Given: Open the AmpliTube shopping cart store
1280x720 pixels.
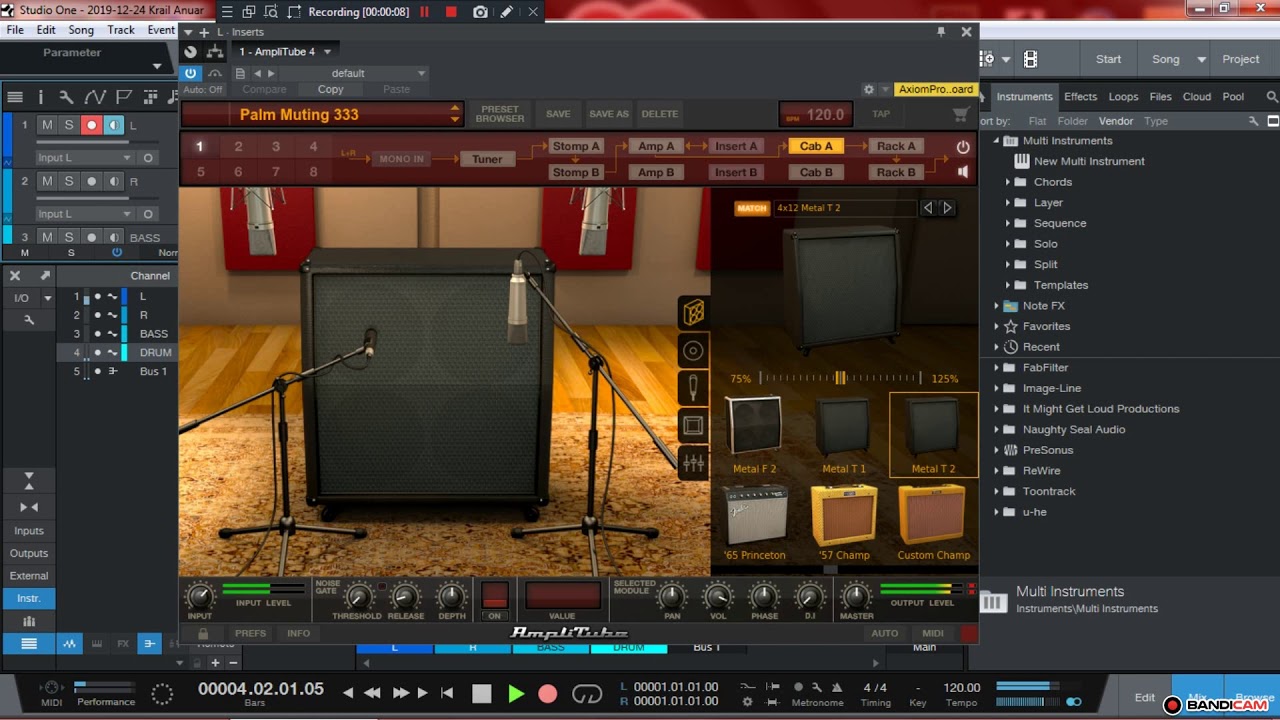Looking at the screenshot, I should pos(961,114).
